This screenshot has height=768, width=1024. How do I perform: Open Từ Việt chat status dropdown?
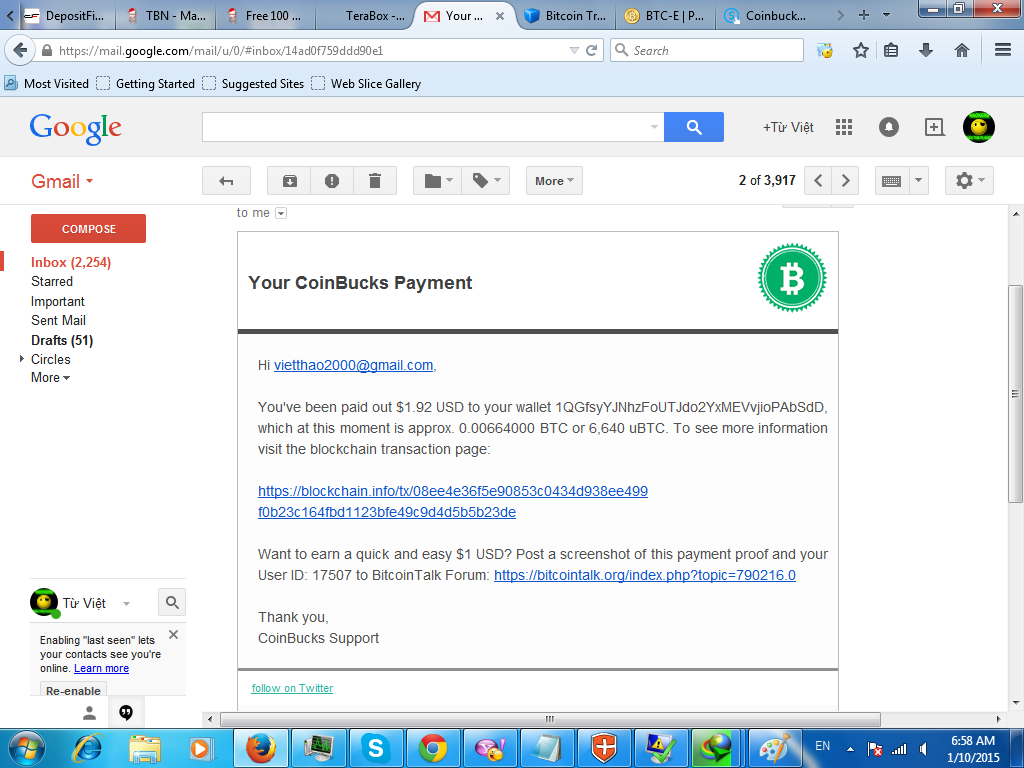pyautogui.click(x=126, y=603)
